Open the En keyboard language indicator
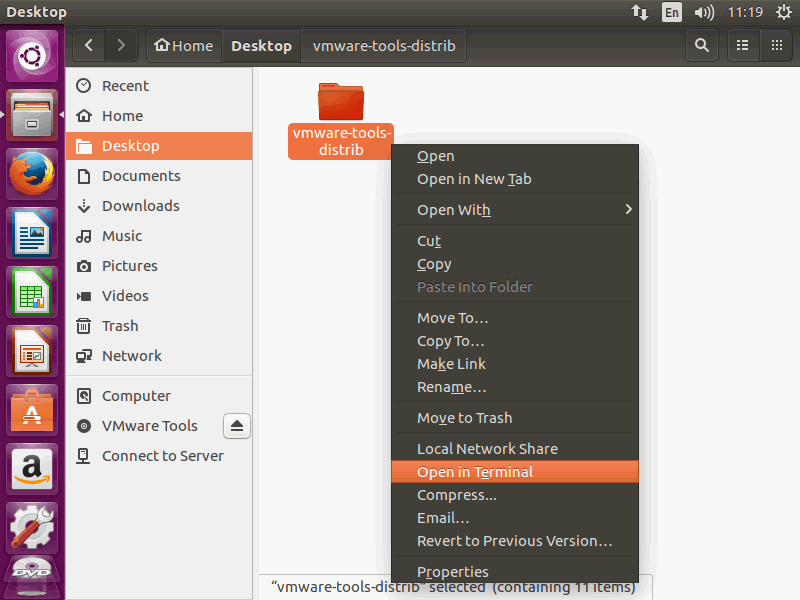The width and height of the screenshot is (800, 600). pyautogui.click(x=671, y=12)
